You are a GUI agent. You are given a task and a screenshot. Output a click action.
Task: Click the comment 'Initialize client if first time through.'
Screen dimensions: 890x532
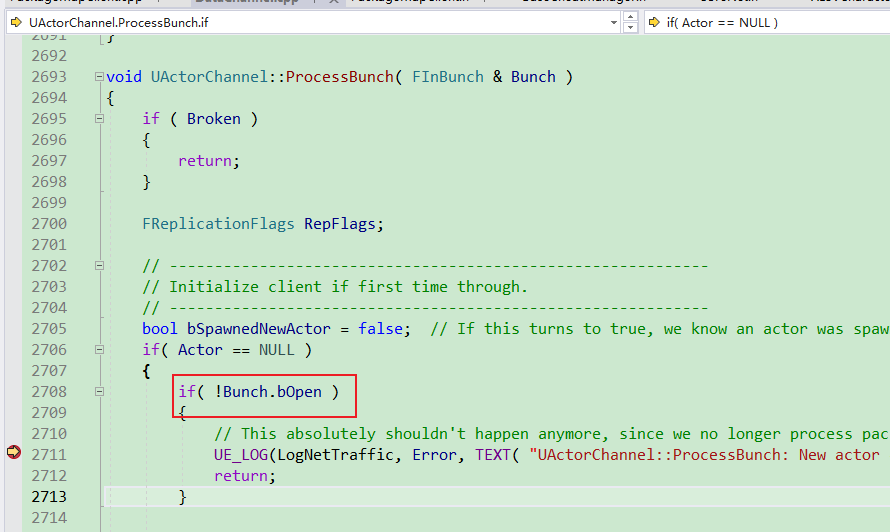(349, 287)
